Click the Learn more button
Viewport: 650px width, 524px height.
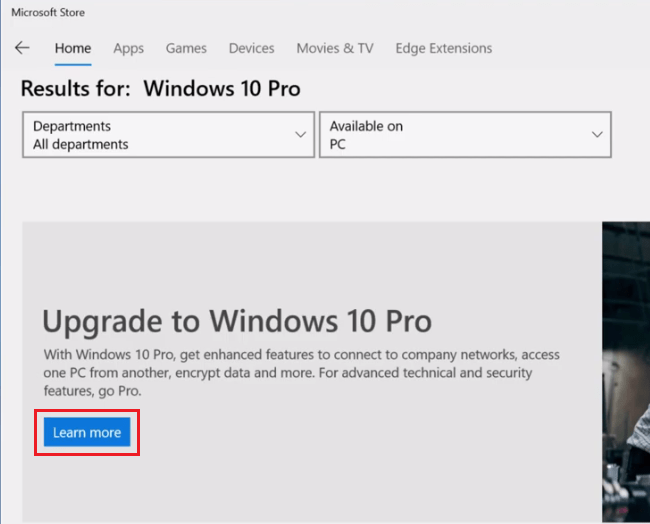pyautogui.click(x=87, y=432)
